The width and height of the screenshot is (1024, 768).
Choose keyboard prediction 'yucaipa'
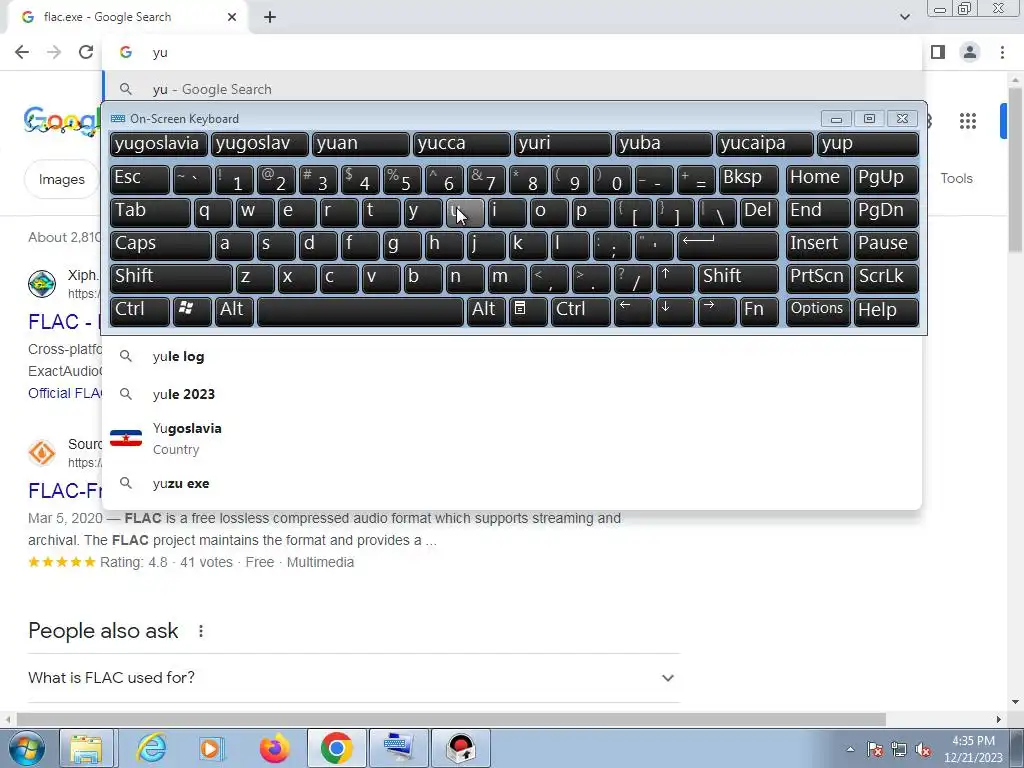point(764,144)
